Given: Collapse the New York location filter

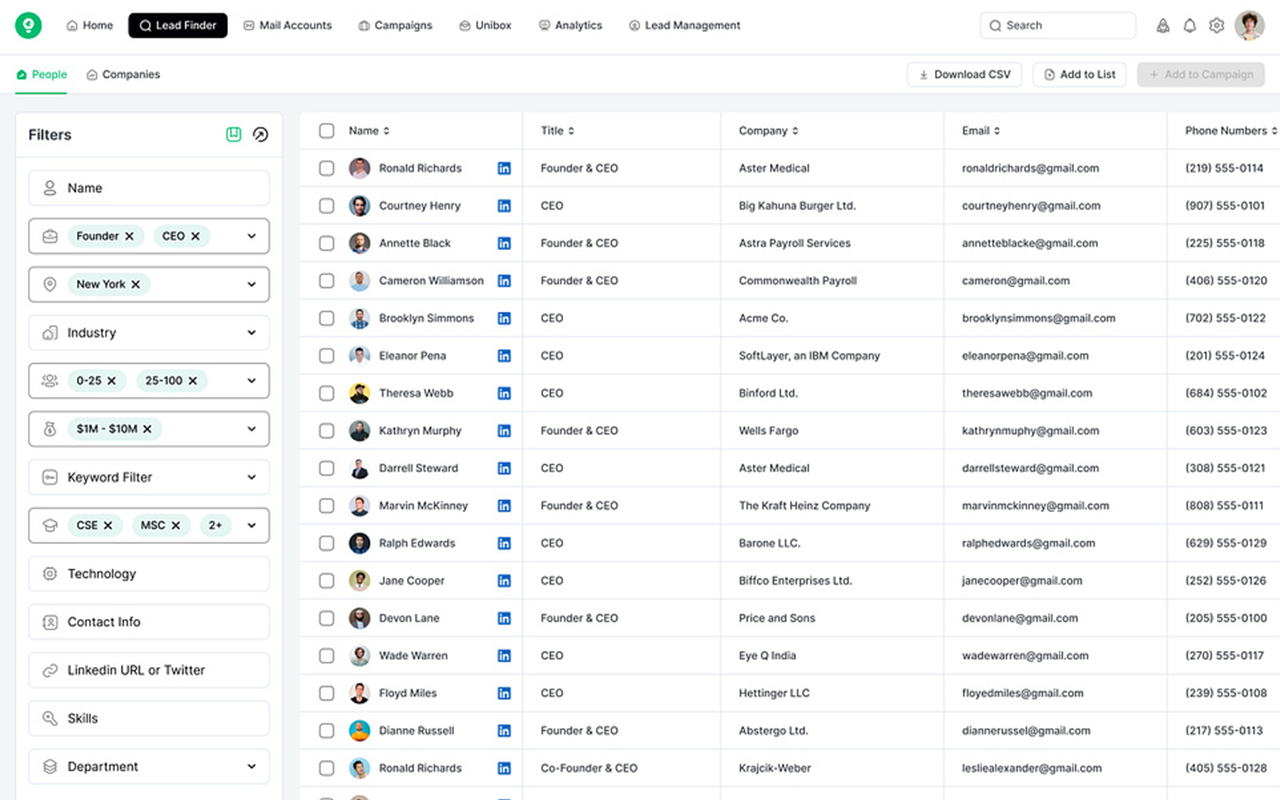Looking at the screenshot, I should click(x=251, y=284).
